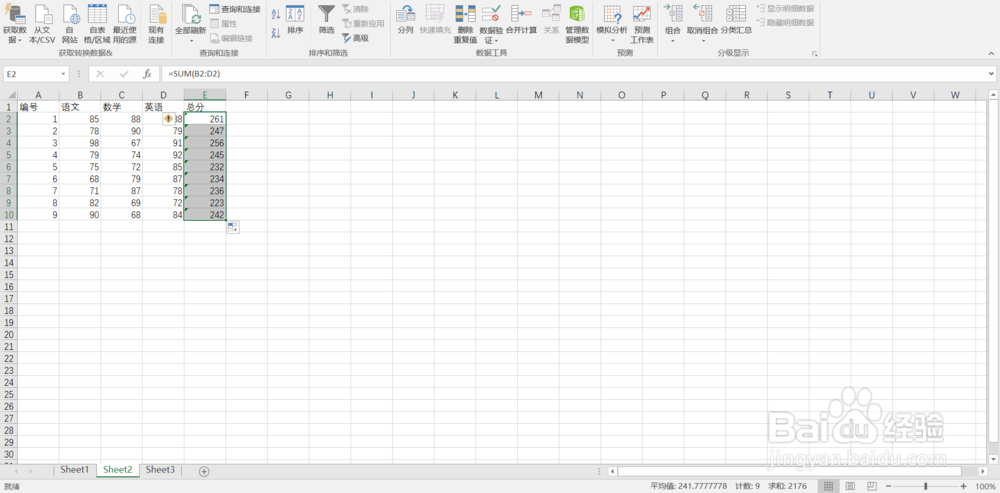
Task: Click horizontal scrollbar right arrow
Action: click(983, 471)
